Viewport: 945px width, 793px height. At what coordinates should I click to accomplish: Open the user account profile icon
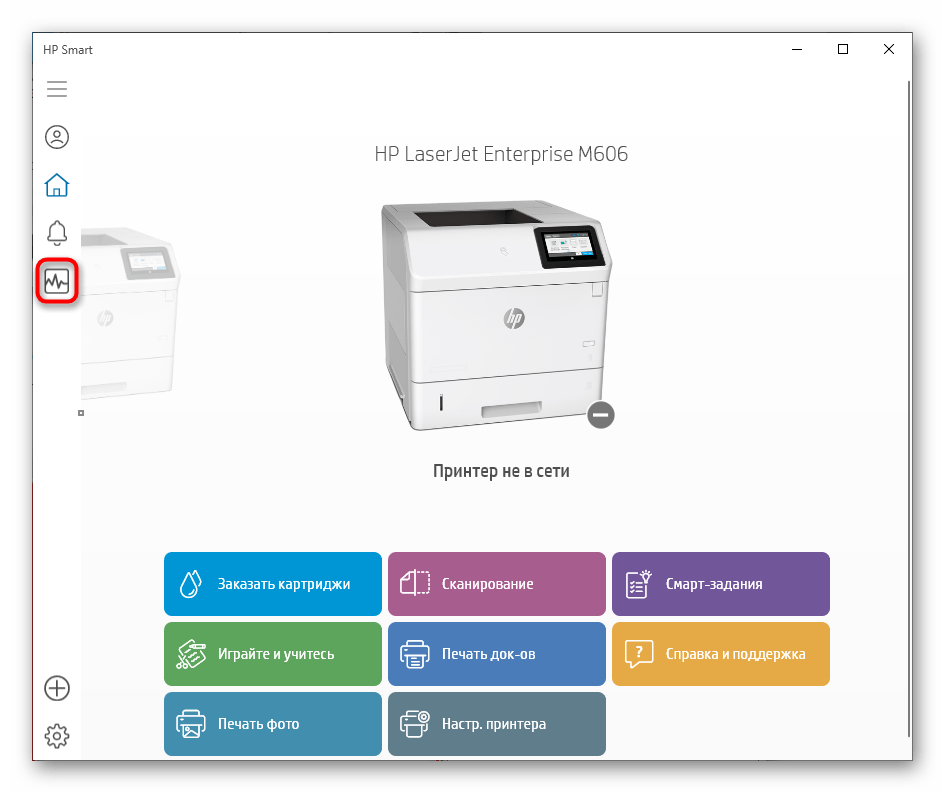click(x=57, y=137)
